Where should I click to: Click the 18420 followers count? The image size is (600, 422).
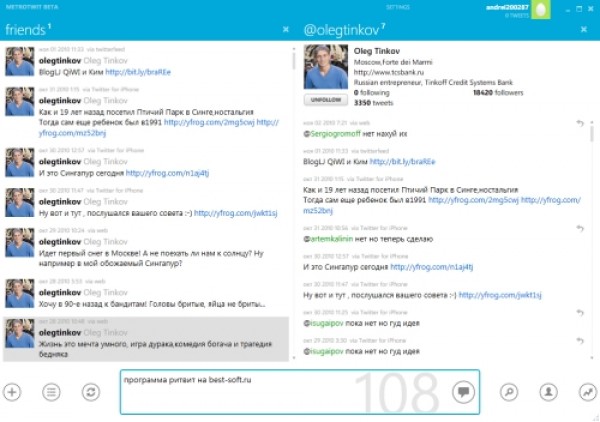point(498,92)
